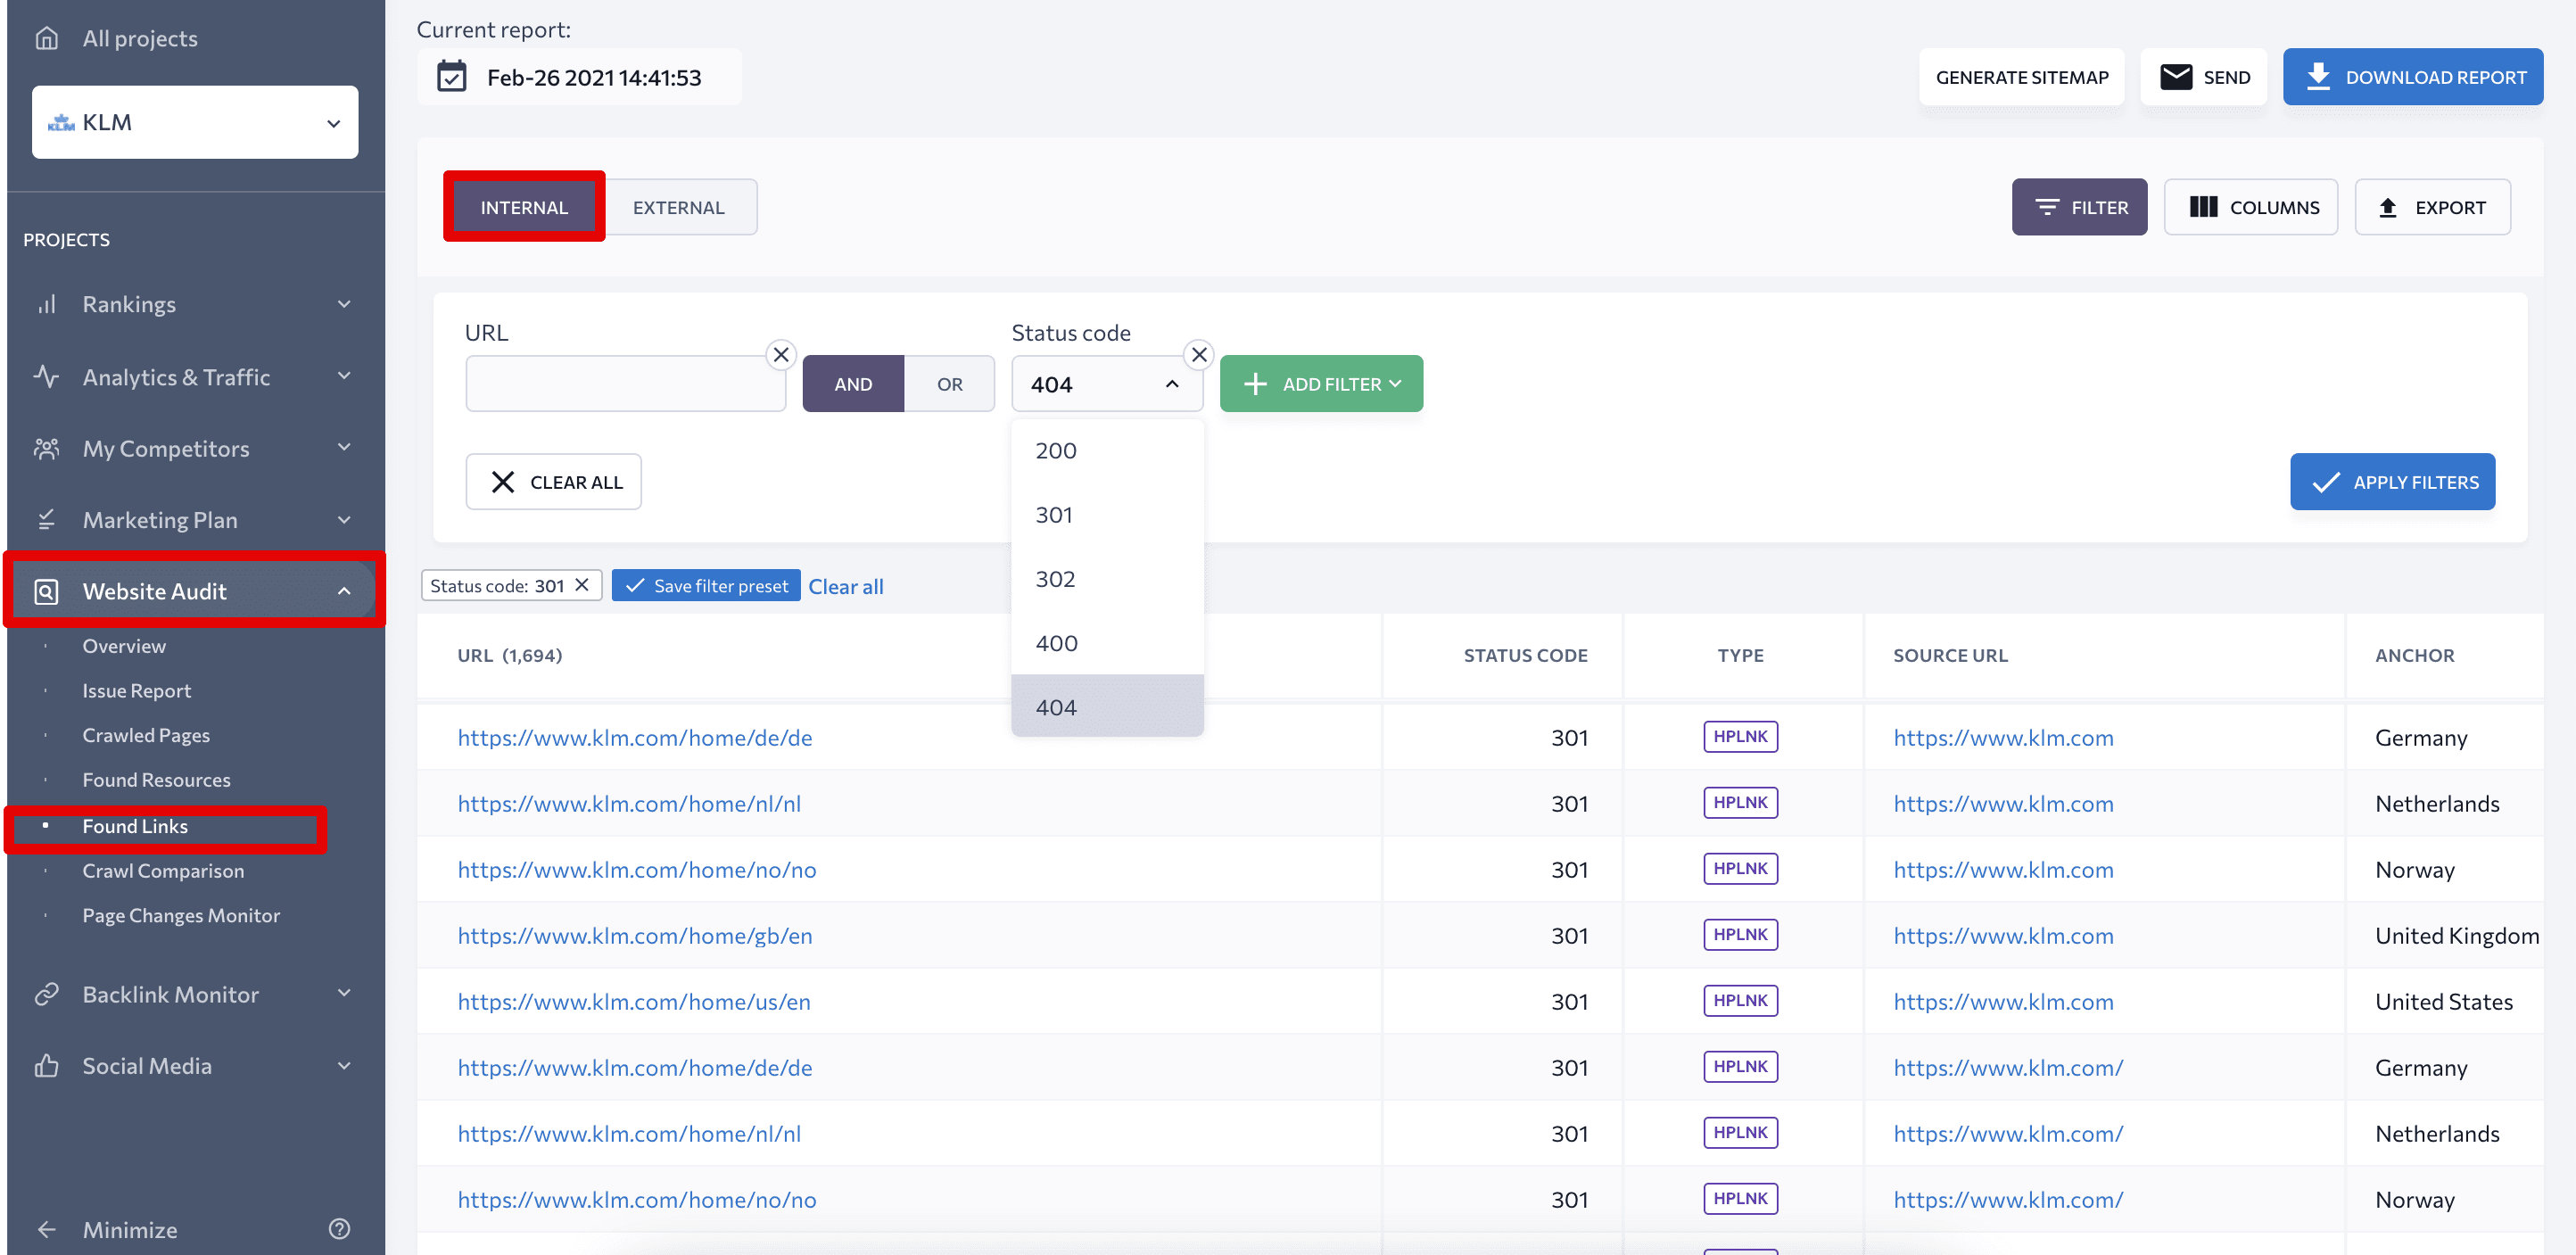Choose 302 from status code list

click(1107, 579)
